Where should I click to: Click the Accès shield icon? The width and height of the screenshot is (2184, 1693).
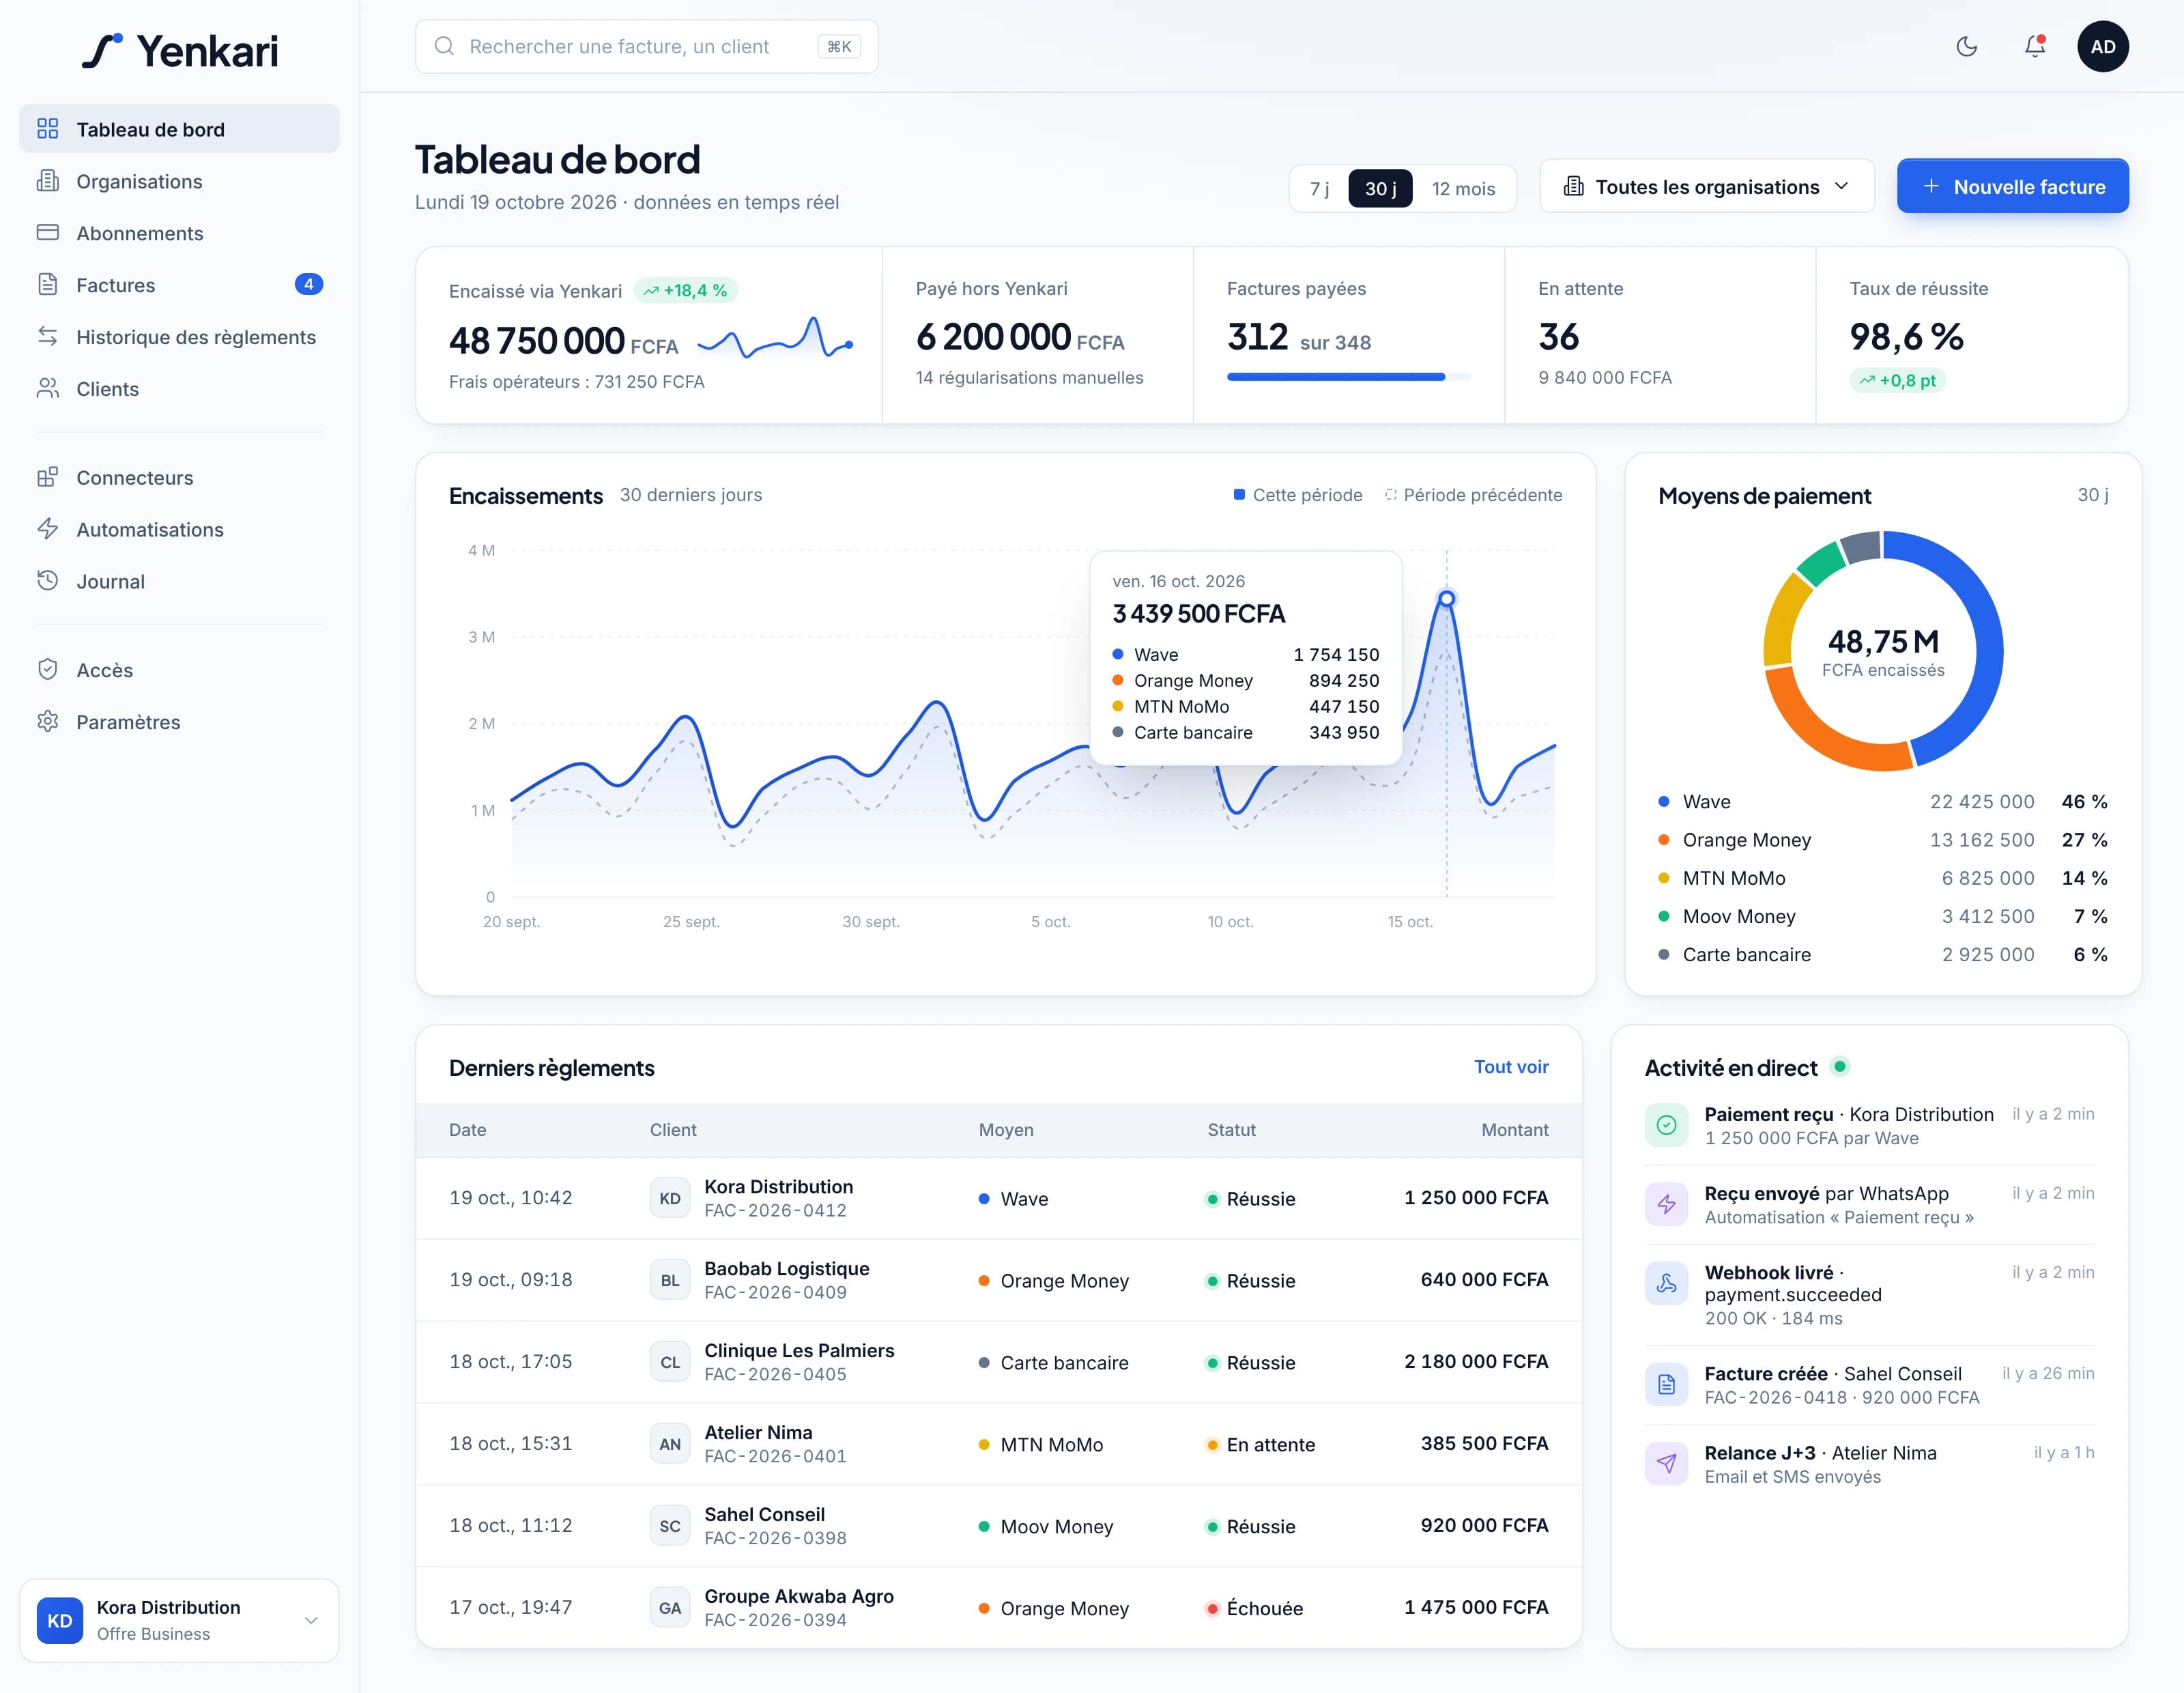[47, 669]
